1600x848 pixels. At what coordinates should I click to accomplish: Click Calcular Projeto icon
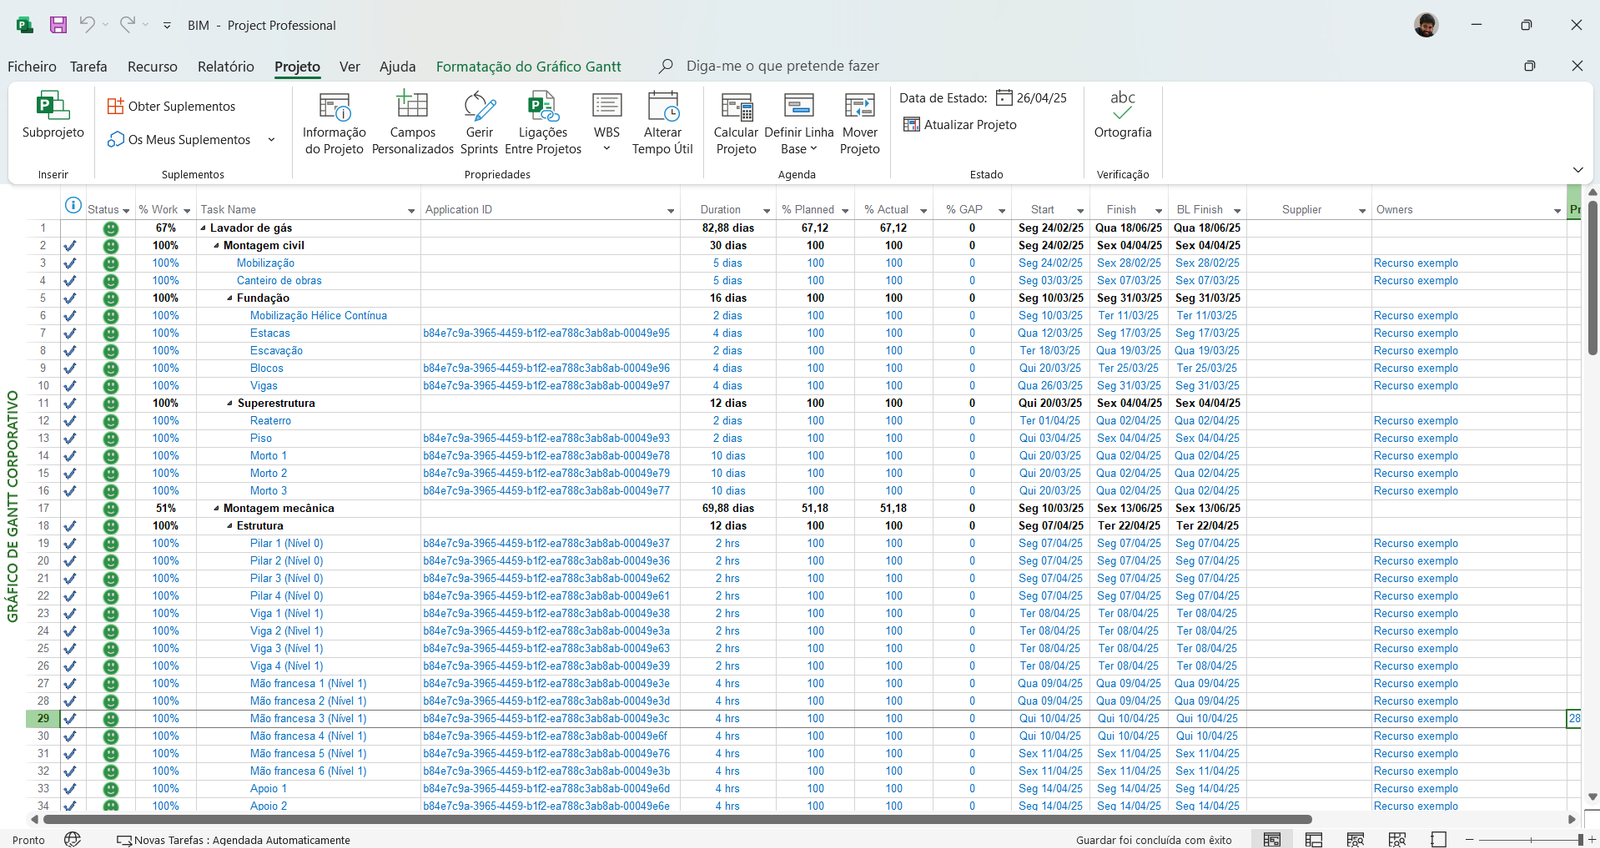click(x=736, y=106)
